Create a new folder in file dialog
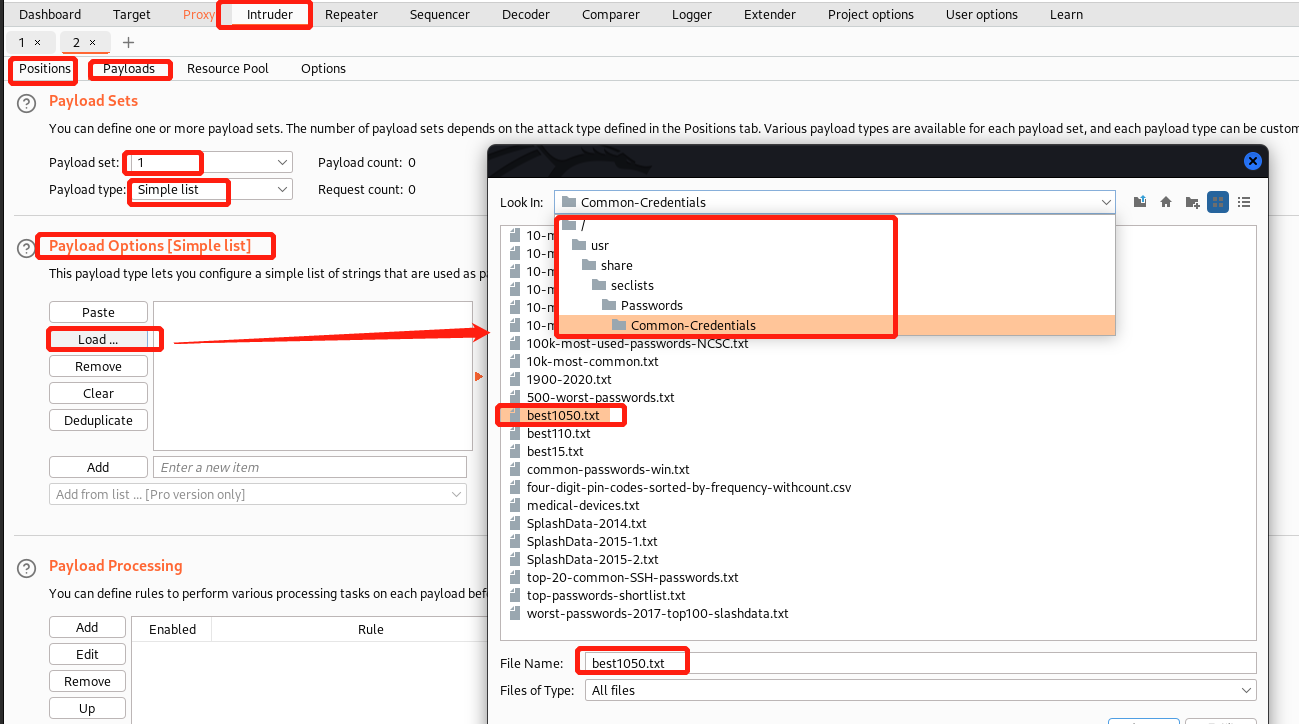The width and height of the screenshot is (1299, 724). point(1192,202)
